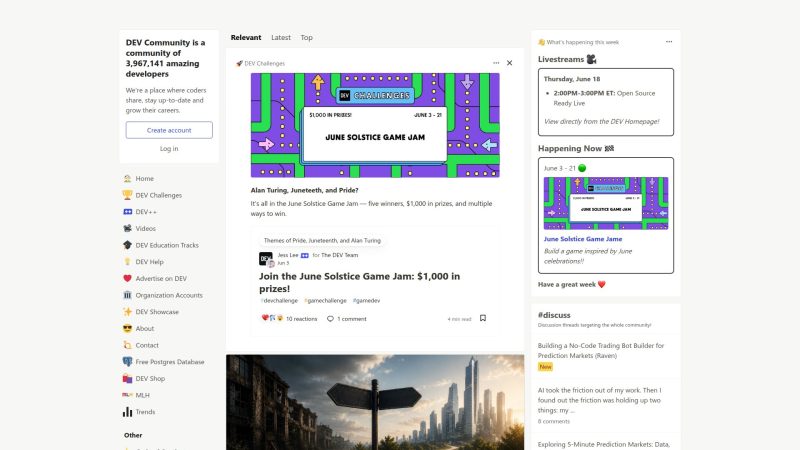Click the MLH logo icon
This screenshot has height=450, width=800.
click(x=128, y=395)
